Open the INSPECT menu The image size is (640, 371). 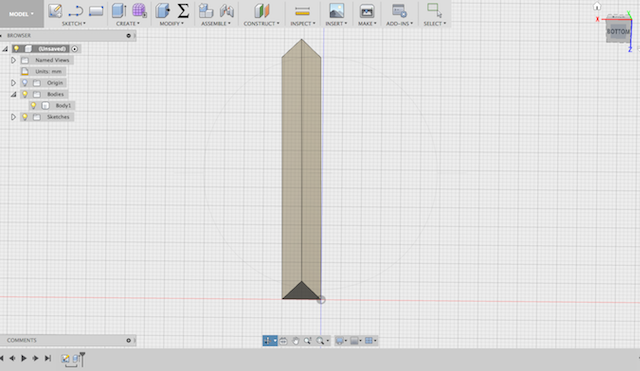303,24
